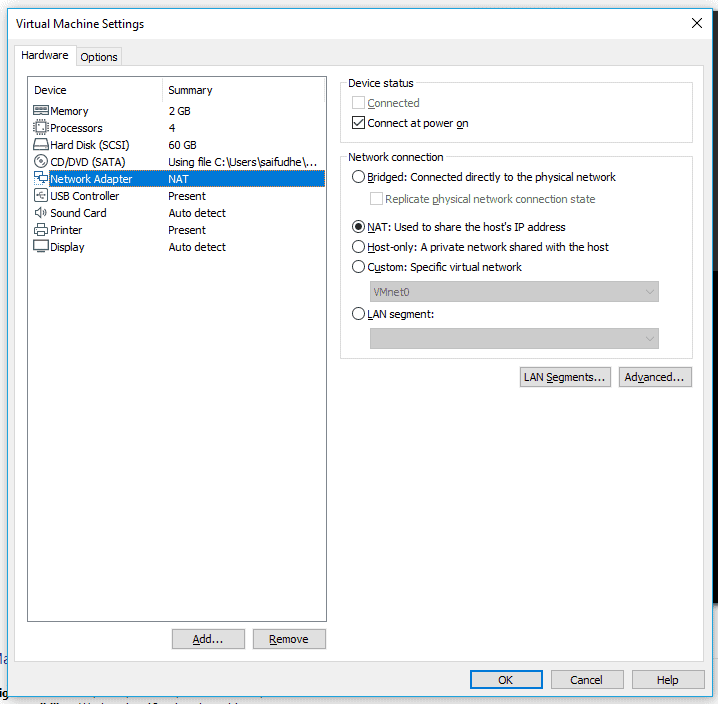Close the Virtual Machine Settings window
Image resolution: width=718 pixels, height=704 pixels.
(696, 23)
